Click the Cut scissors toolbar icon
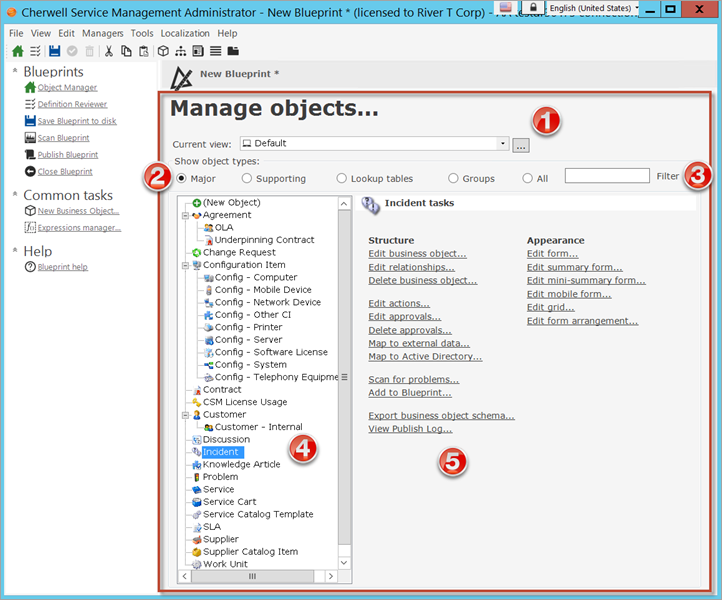 coord(109,51)
